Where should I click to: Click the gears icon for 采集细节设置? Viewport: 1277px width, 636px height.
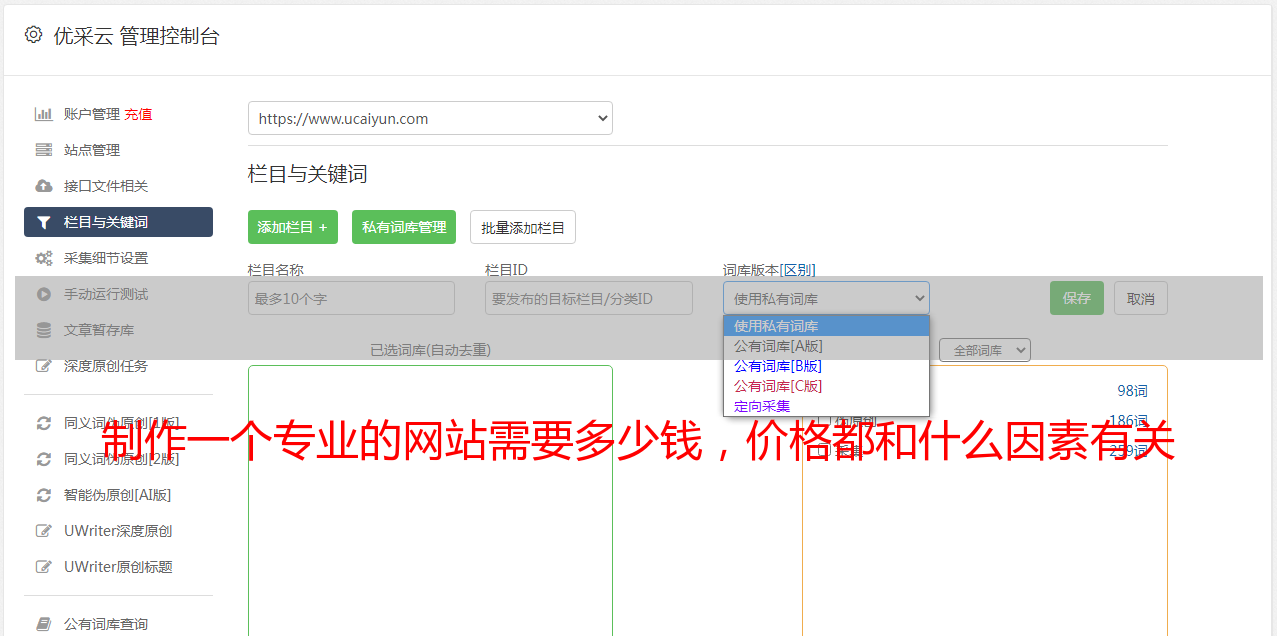(x=43, y=258)
